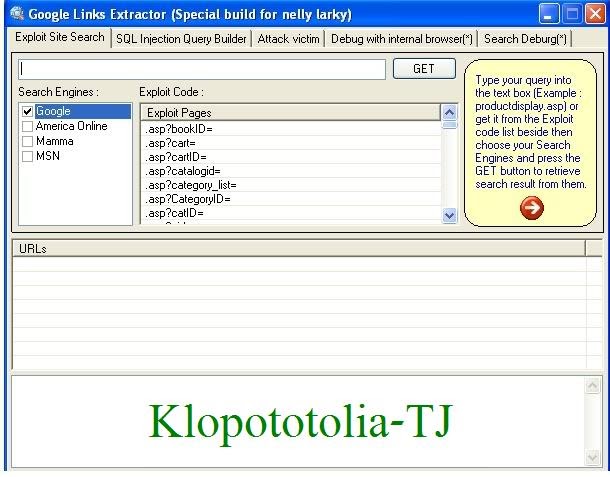This screenshot has height=477, width=610.
Task: Switch to the Exploit Site Search tab
Action: (x=60, y=37)
